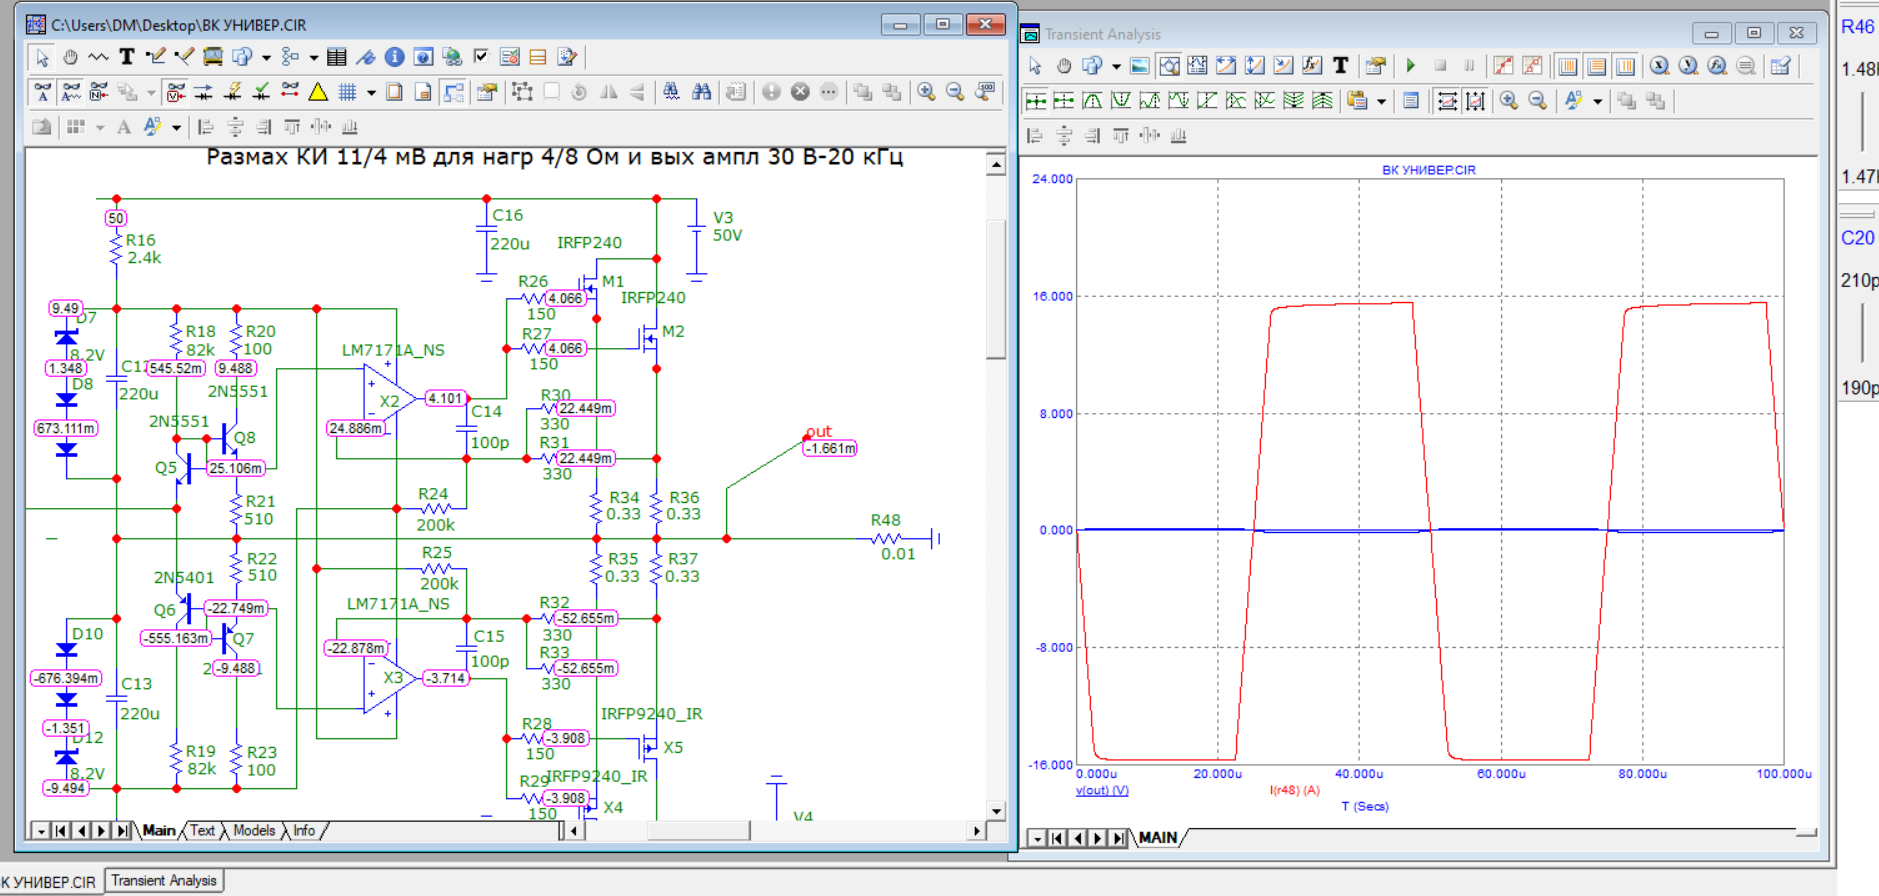
Task: Switch to the Text tab in schematic
Action: 203,830
